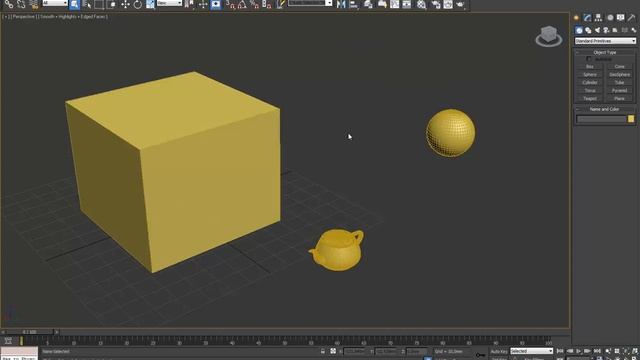Click the Mirror tool icon

[341, 4]
